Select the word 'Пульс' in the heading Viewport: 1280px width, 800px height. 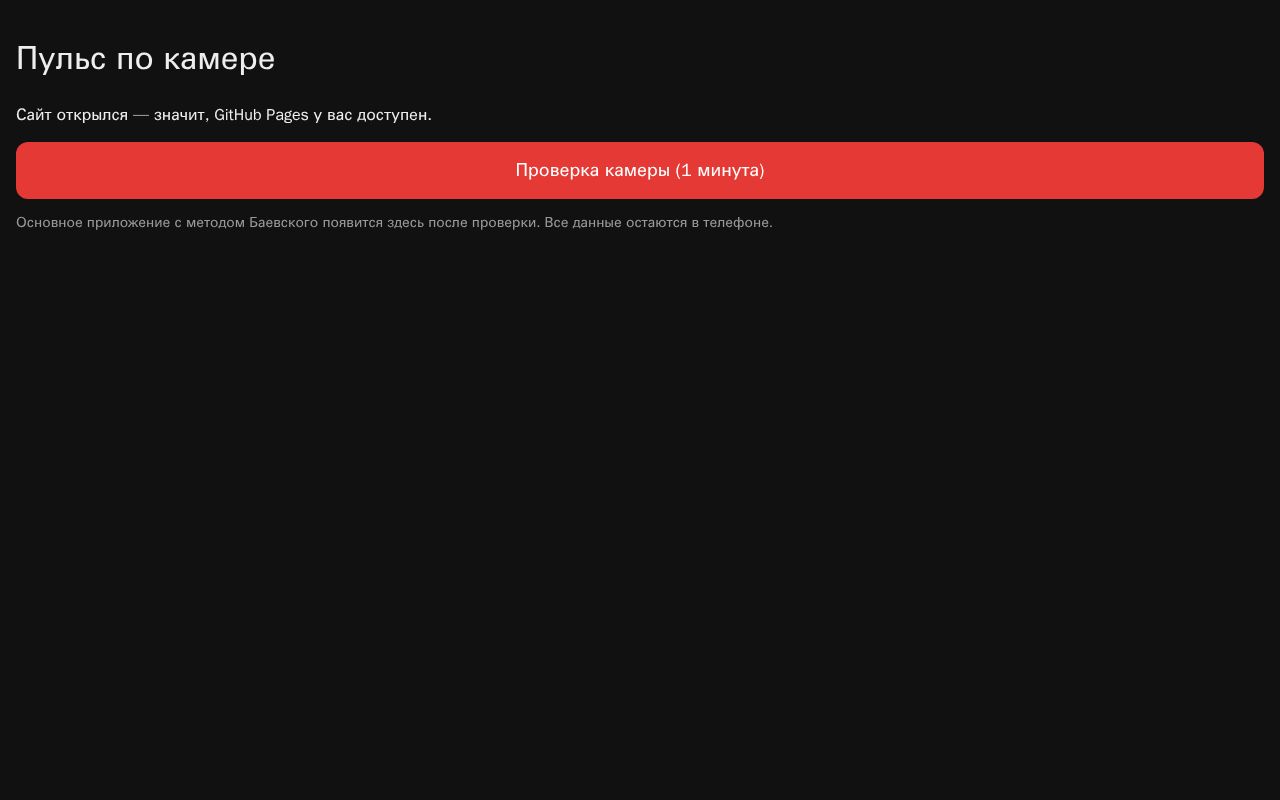62,59
